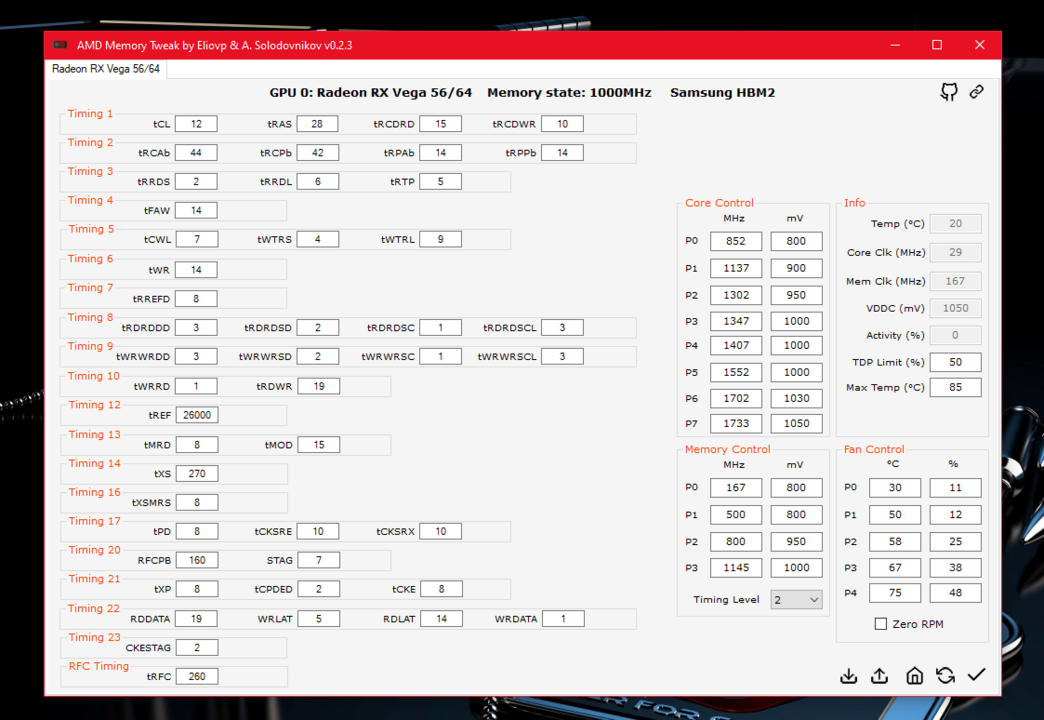The image size is (1044, 720).
Task: Focus the tRRDS input
Action: (x=196, y=181)
